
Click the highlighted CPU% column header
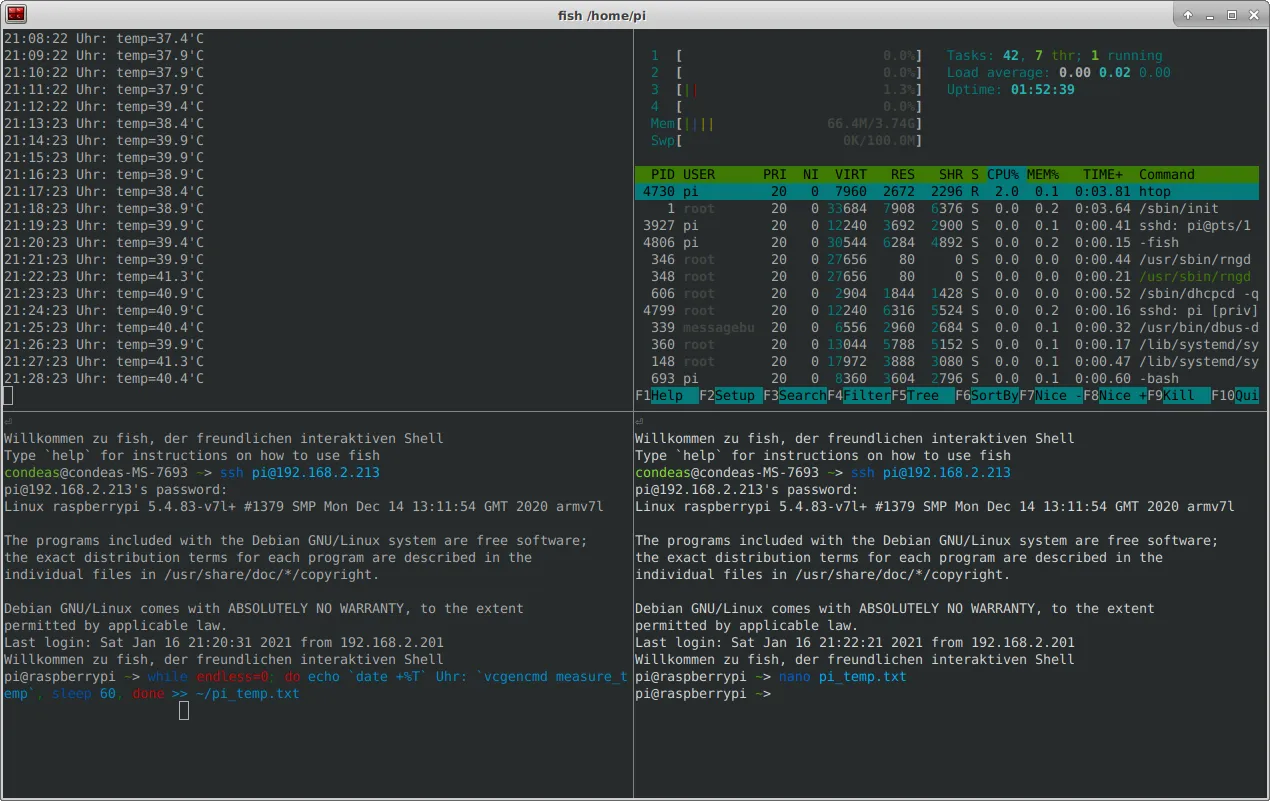[x=1003, y=175]
